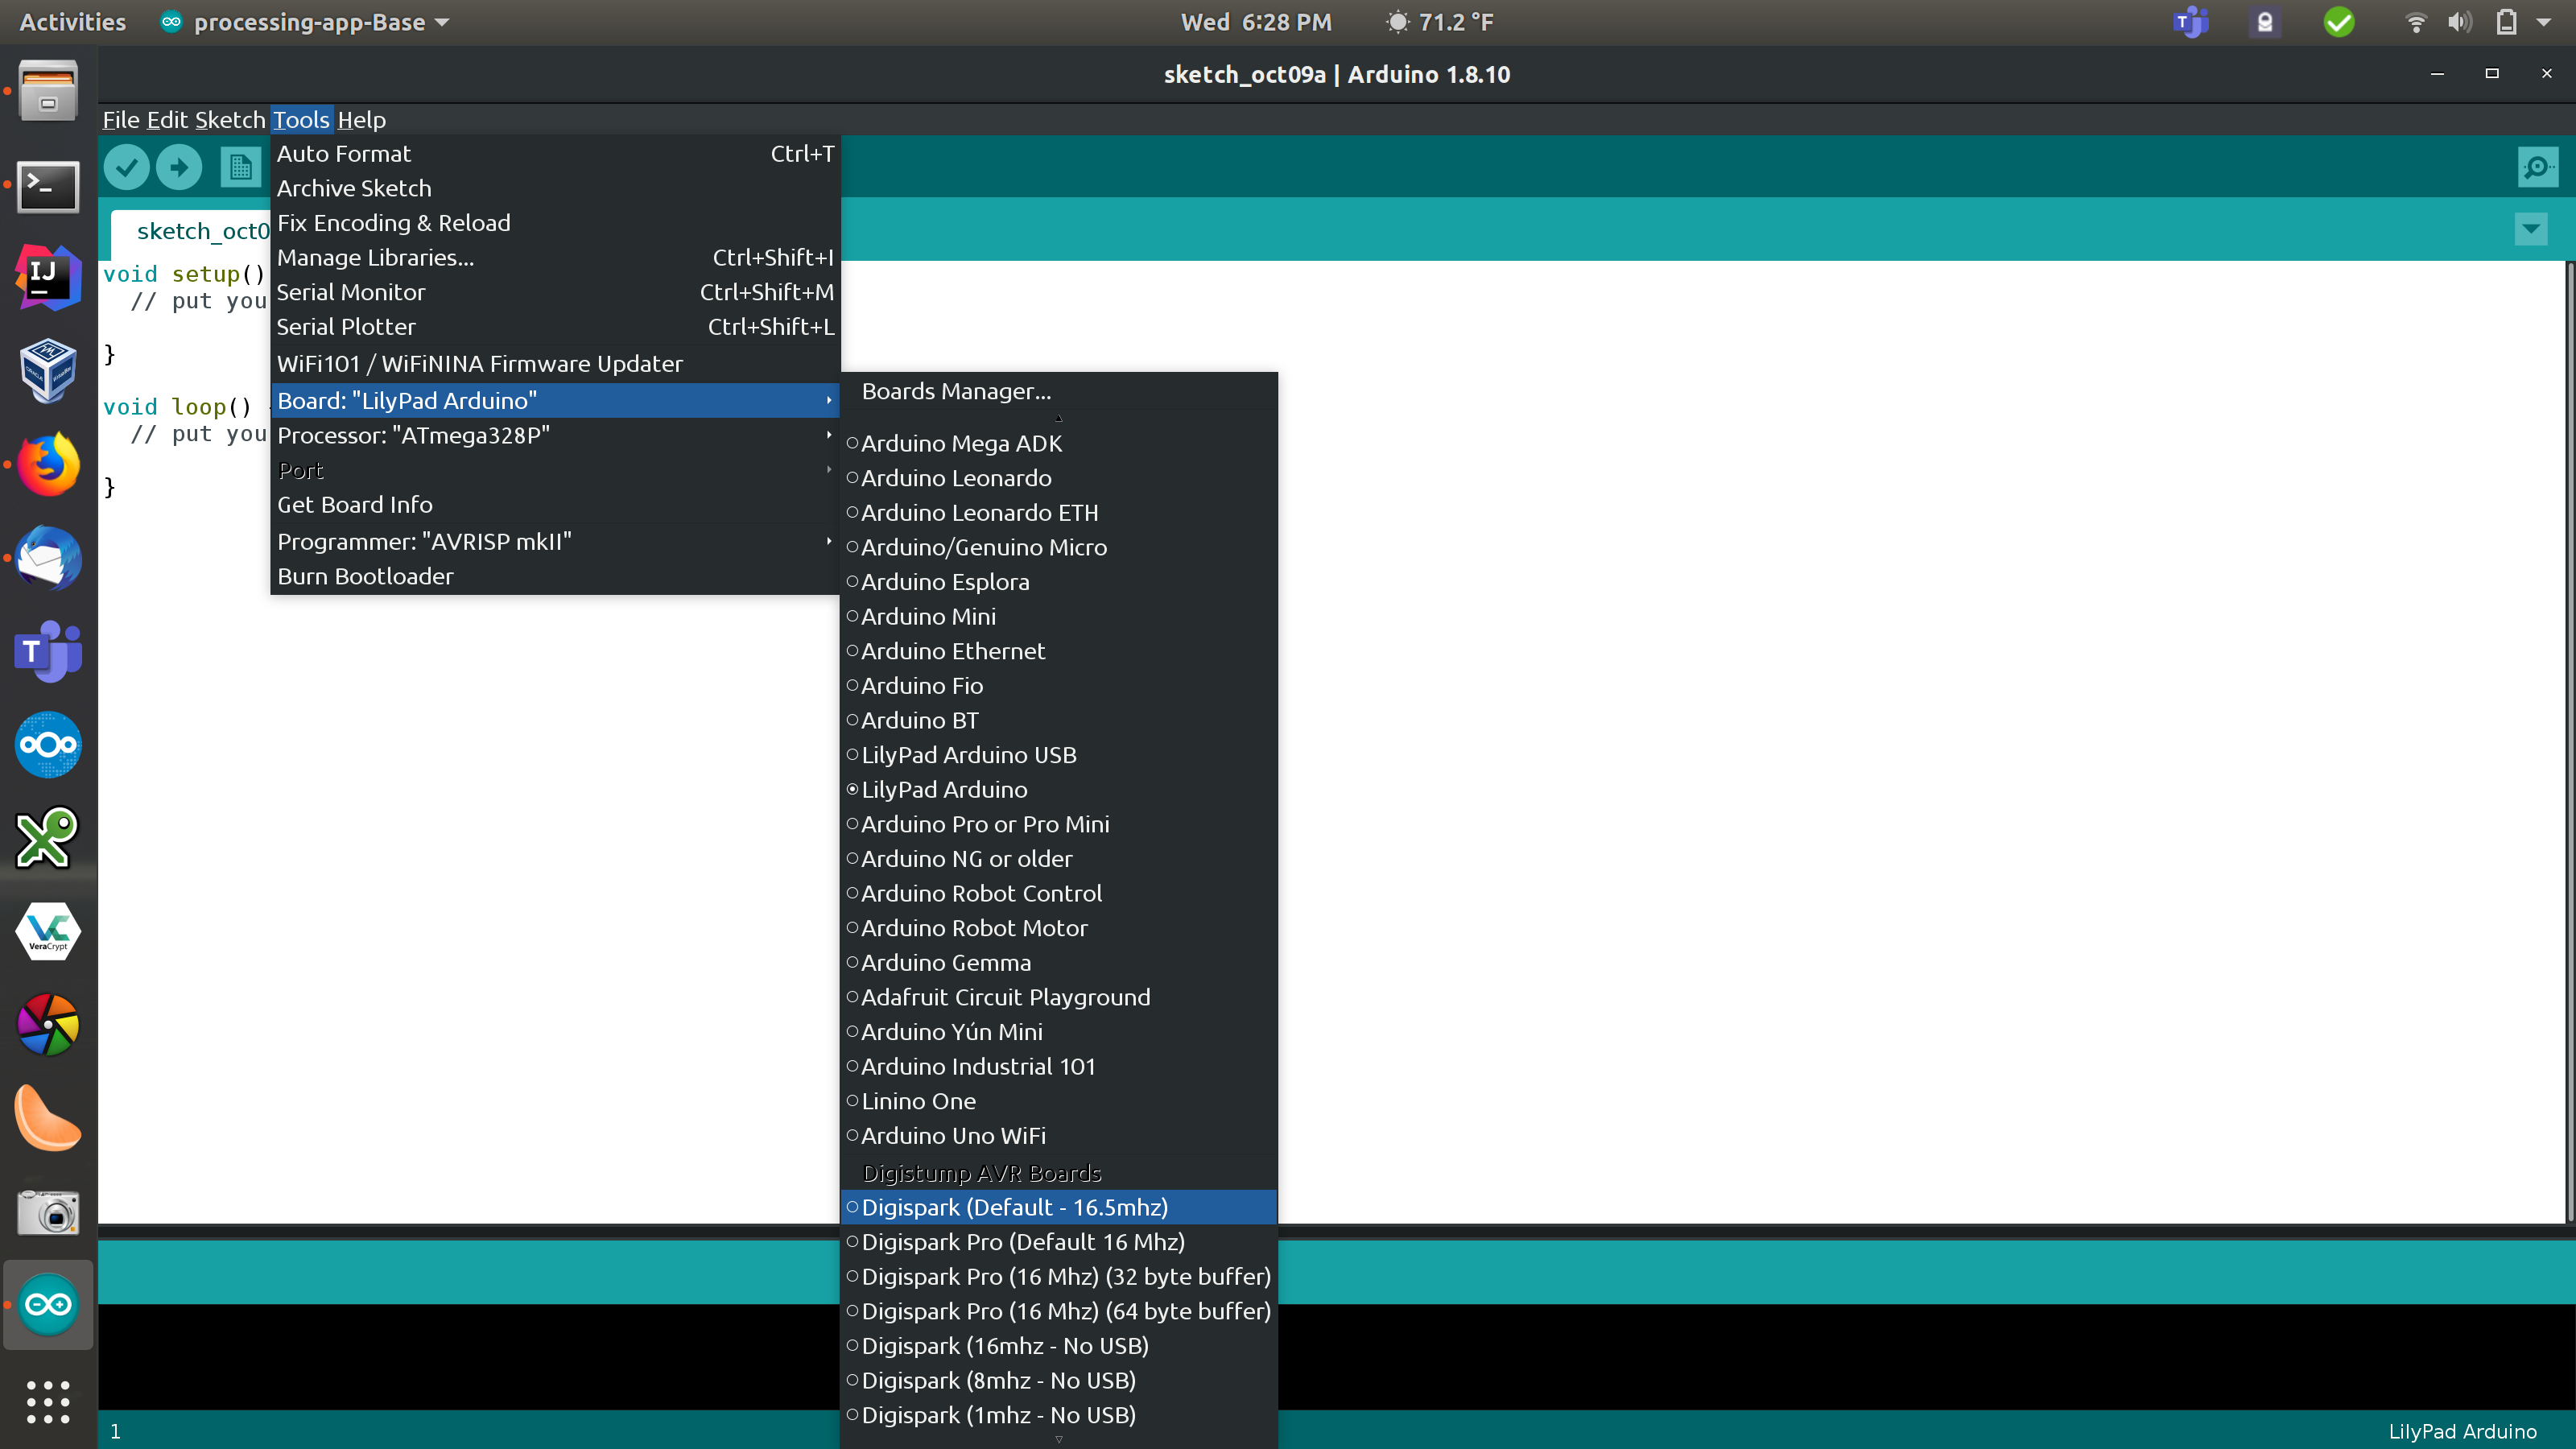Viewport: 2576px width, 1449px height.
Task: Click the green checkmark tray icon
Action: 2338,22
